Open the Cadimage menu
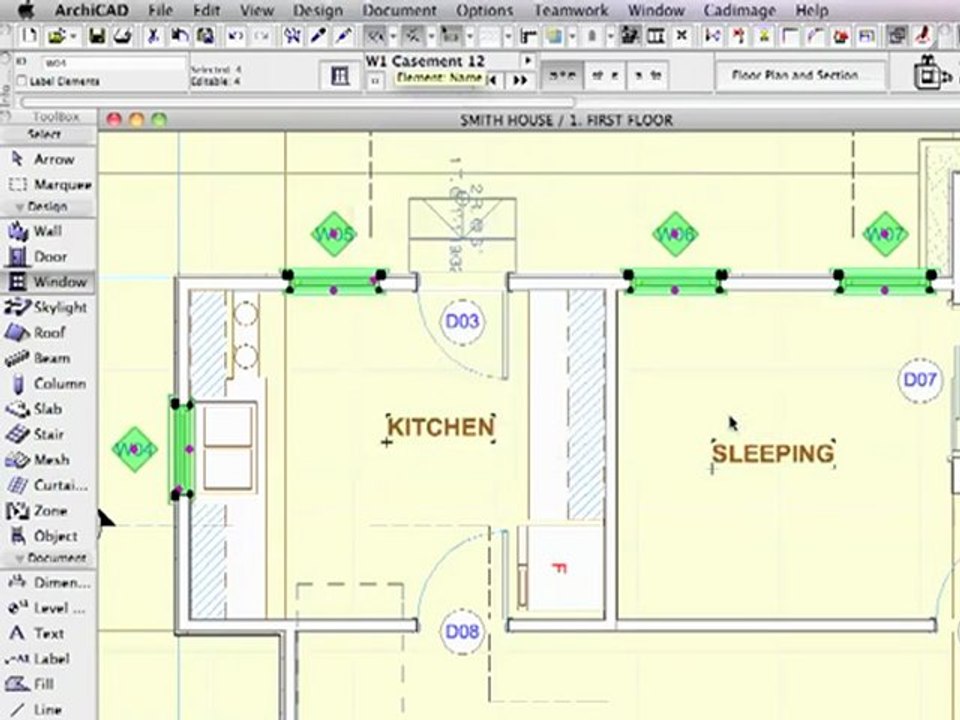The height and width of the screenshot is (720, 960). click(x=739, y=10)
